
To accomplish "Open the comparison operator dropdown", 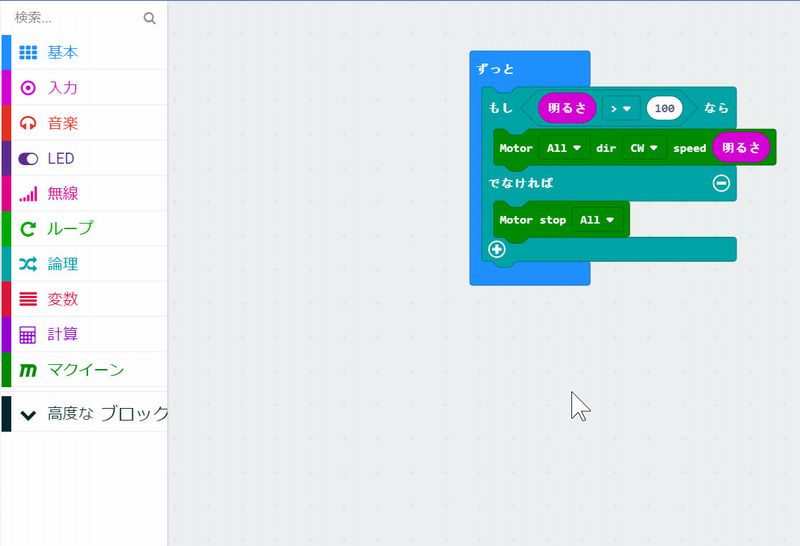I will [621, 107].
